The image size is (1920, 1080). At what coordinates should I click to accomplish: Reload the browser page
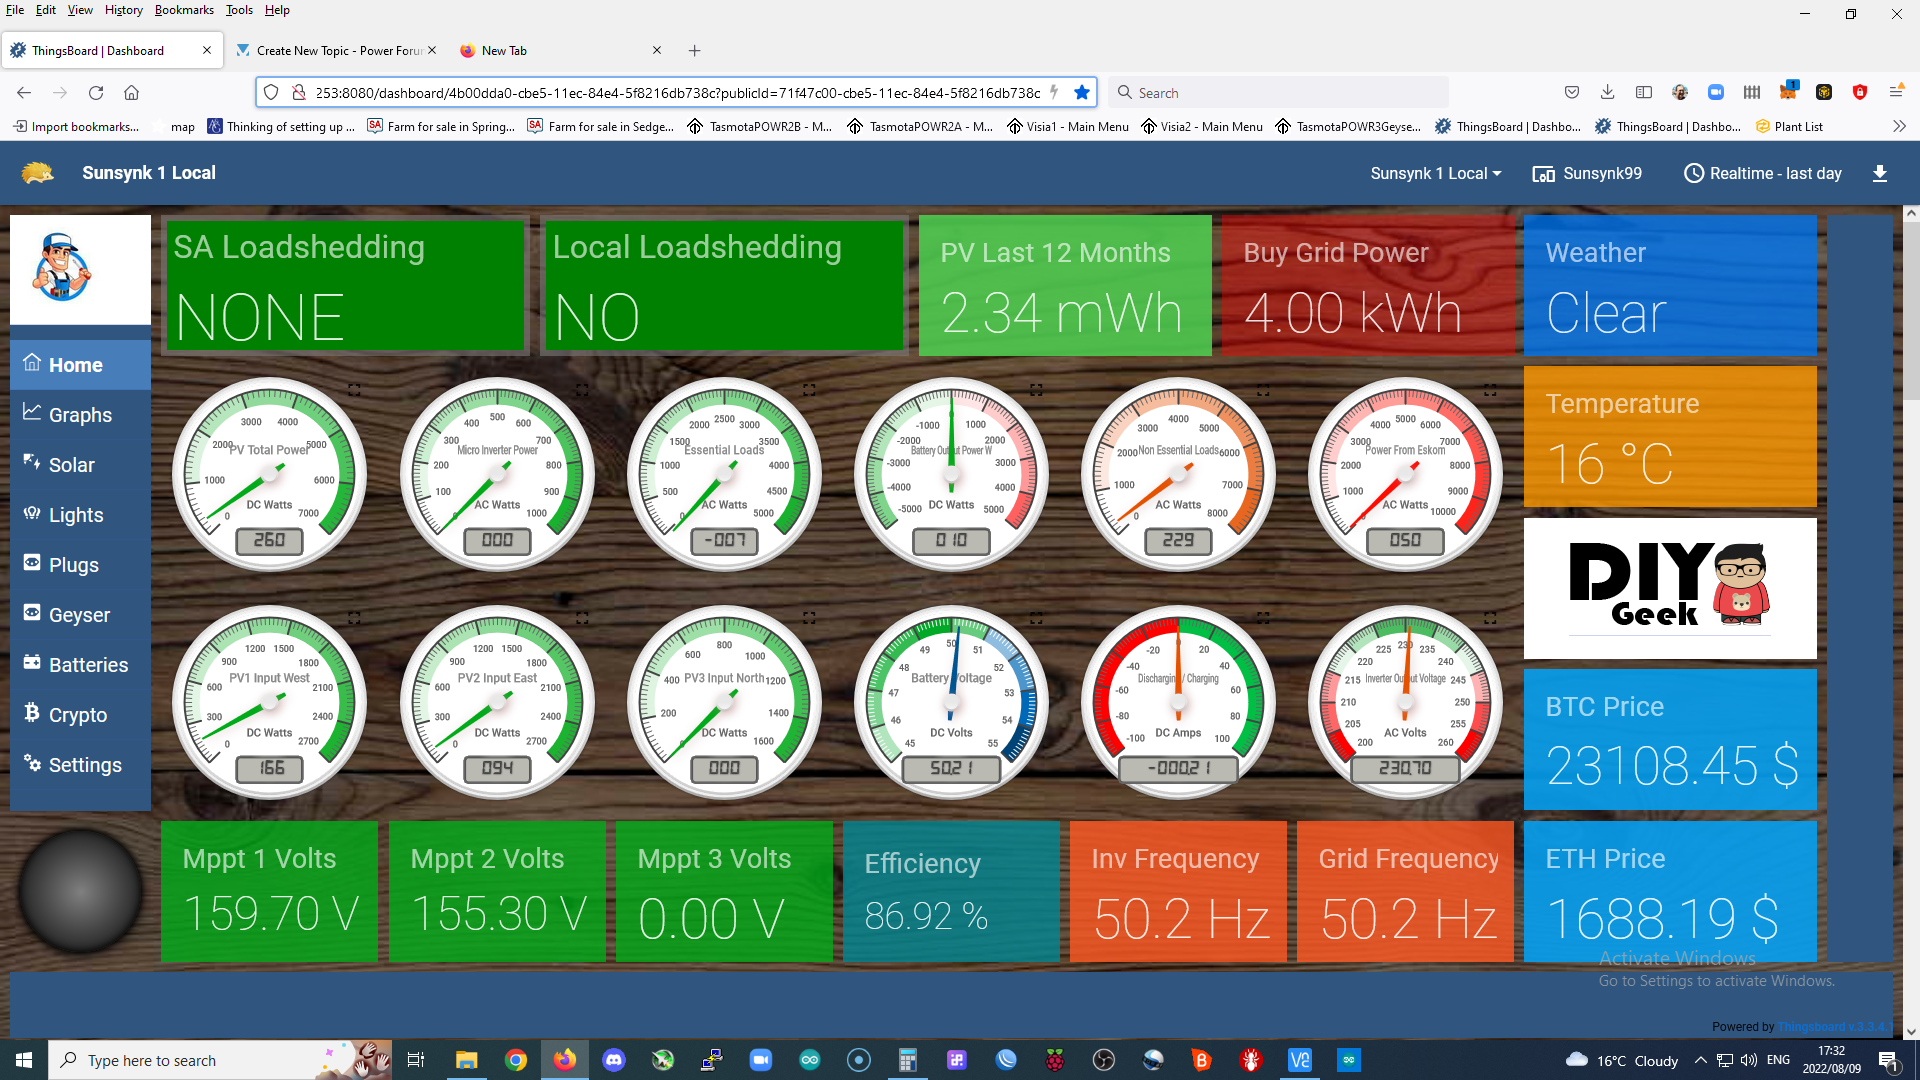pos(96,93)
